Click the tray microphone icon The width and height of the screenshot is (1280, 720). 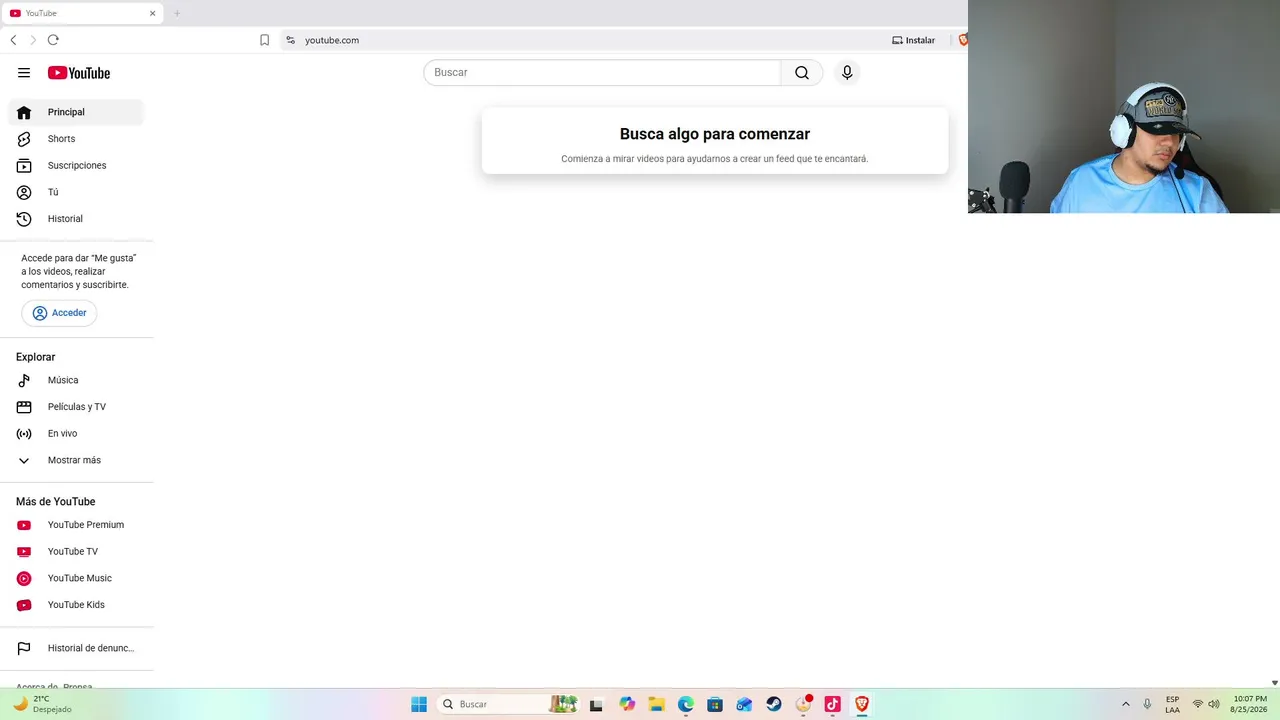[1147, 704]
